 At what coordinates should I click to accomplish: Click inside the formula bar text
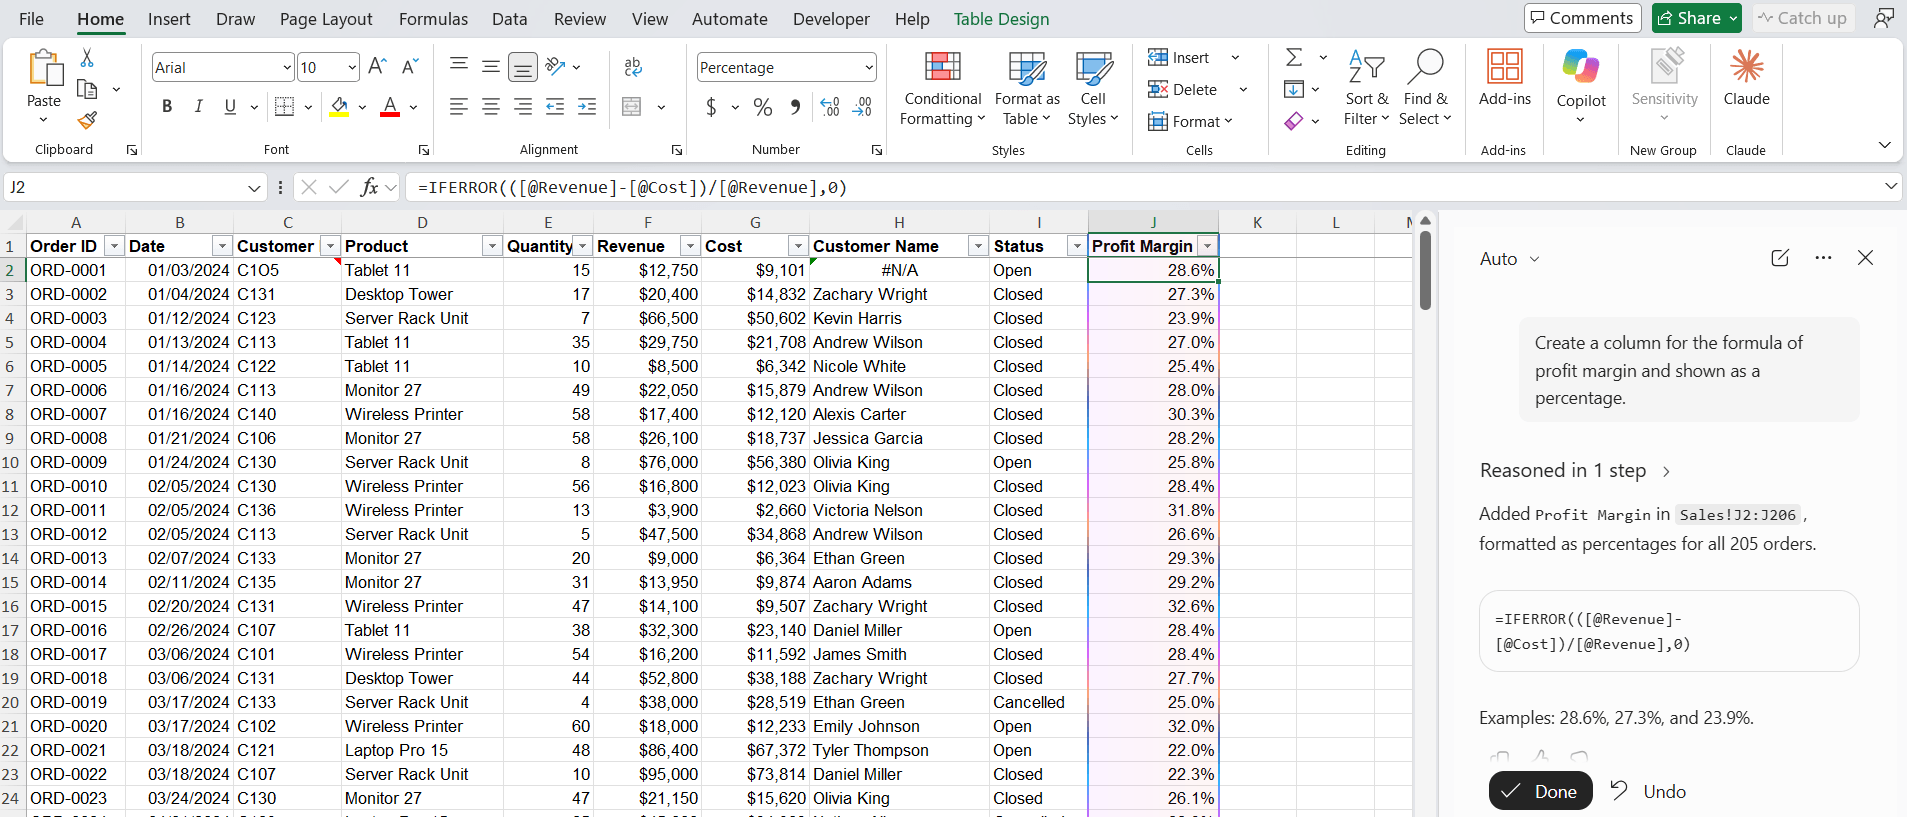coord(632,187)
